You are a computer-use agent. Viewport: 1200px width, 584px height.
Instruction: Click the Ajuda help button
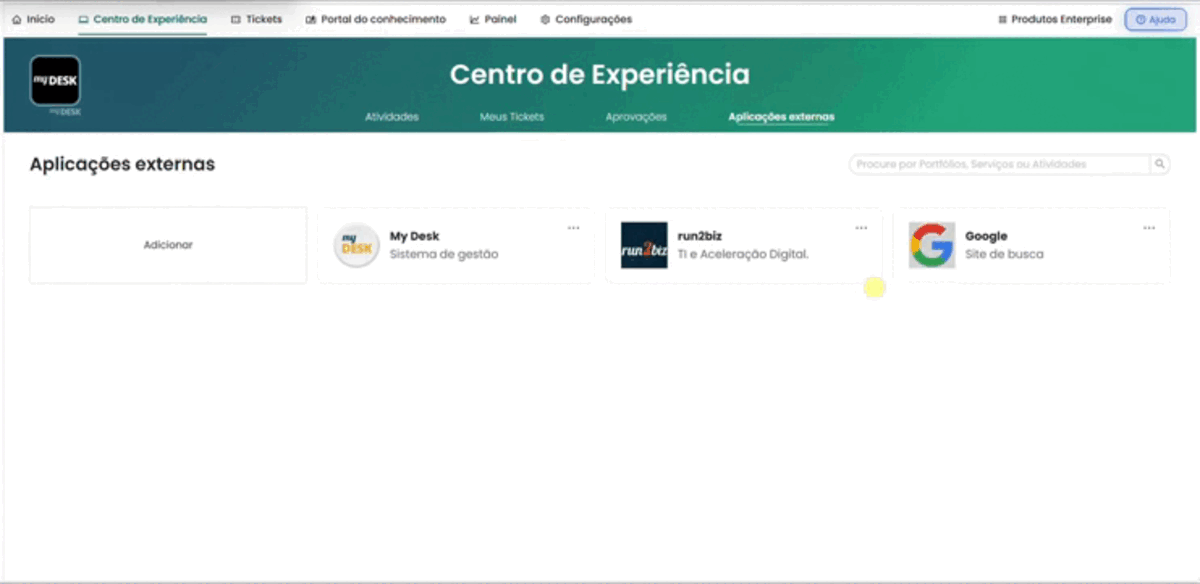1155,19
